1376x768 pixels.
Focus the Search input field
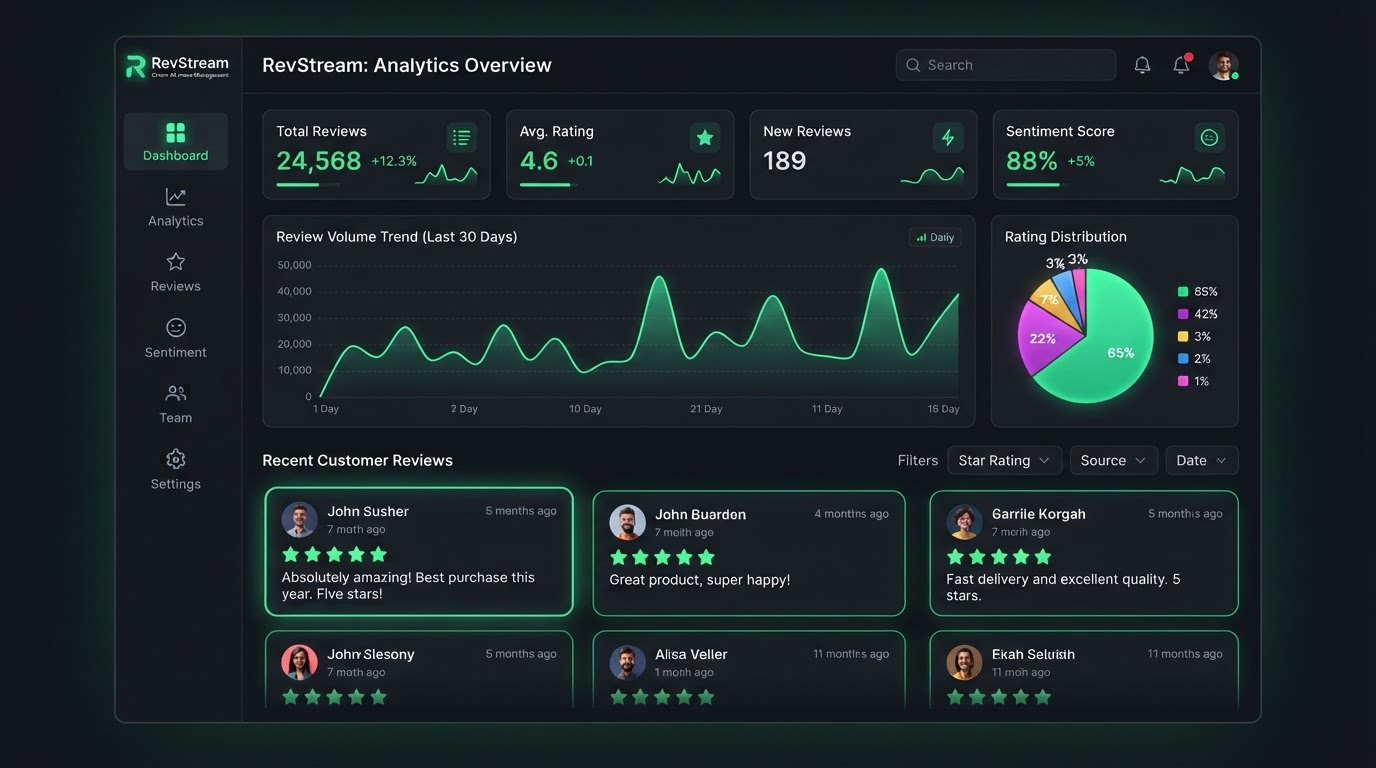click(1005, 65)
